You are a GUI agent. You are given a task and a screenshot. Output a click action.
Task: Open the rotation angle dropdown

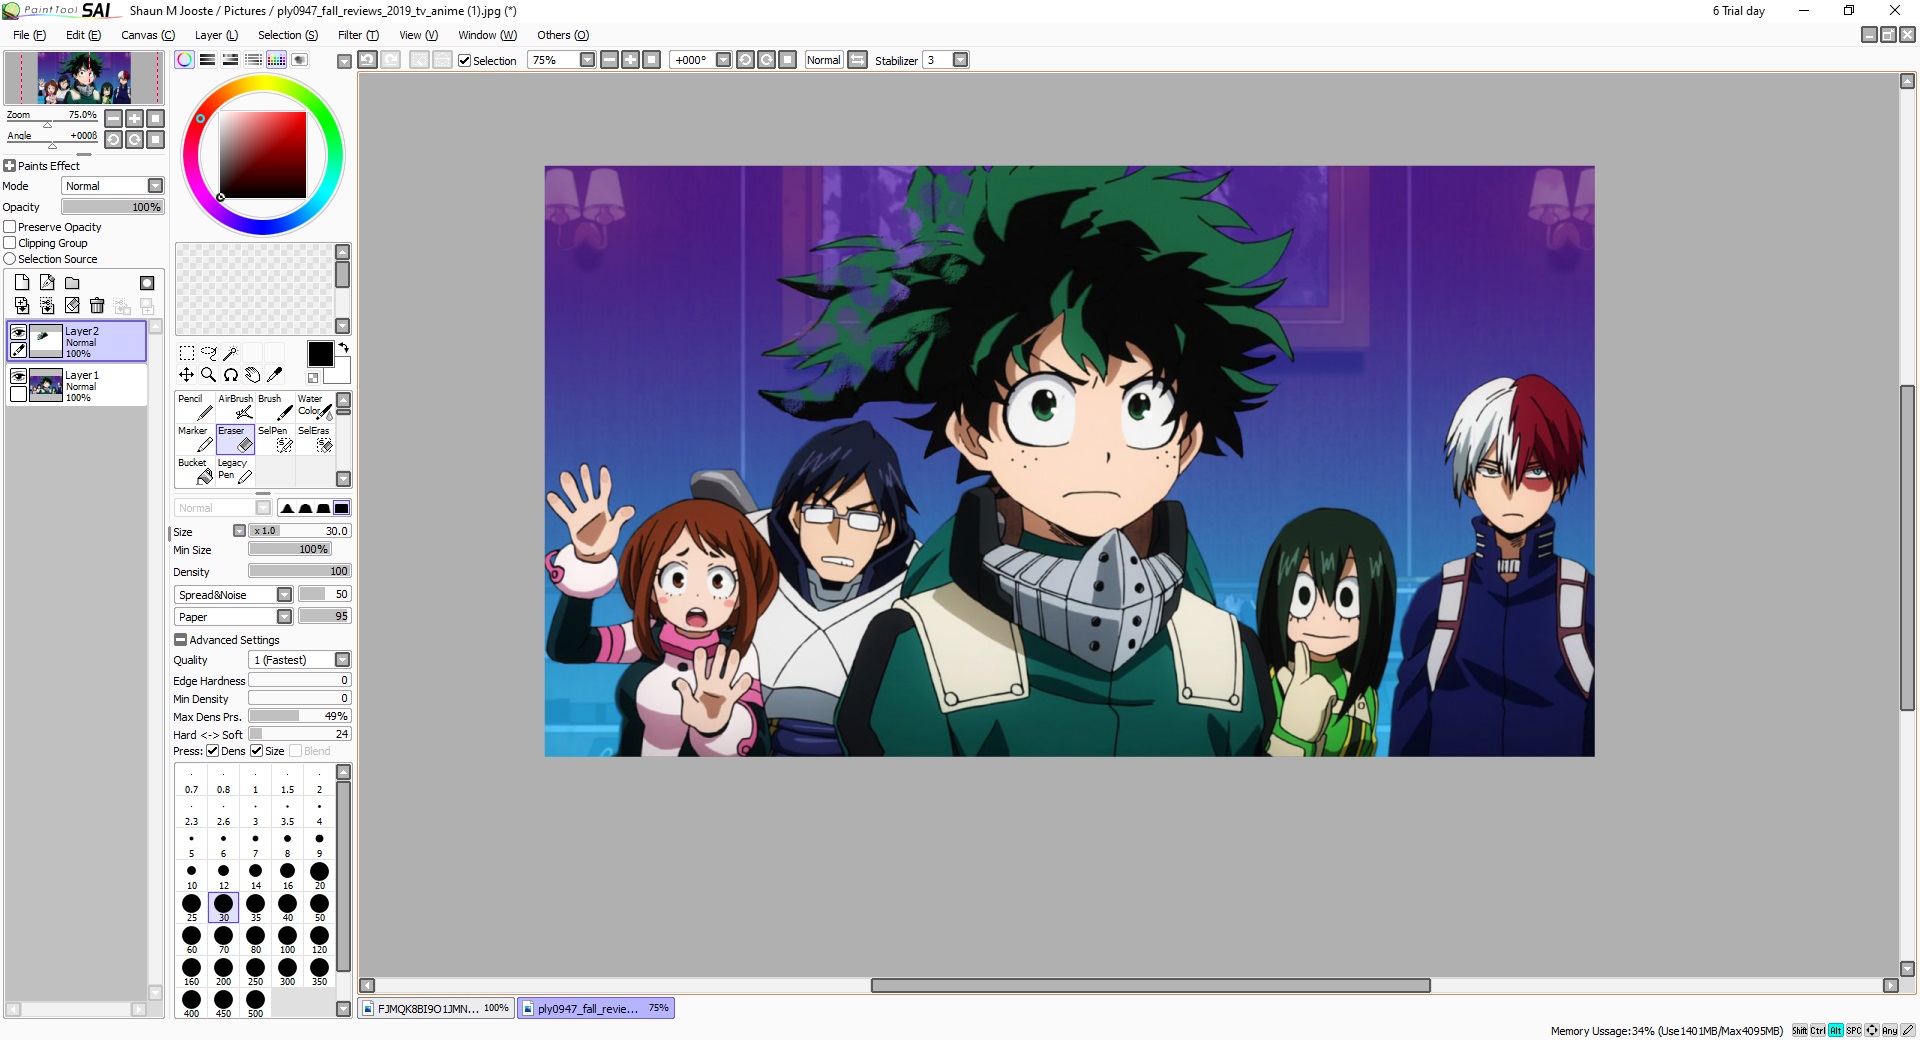[x=724, y=60]
